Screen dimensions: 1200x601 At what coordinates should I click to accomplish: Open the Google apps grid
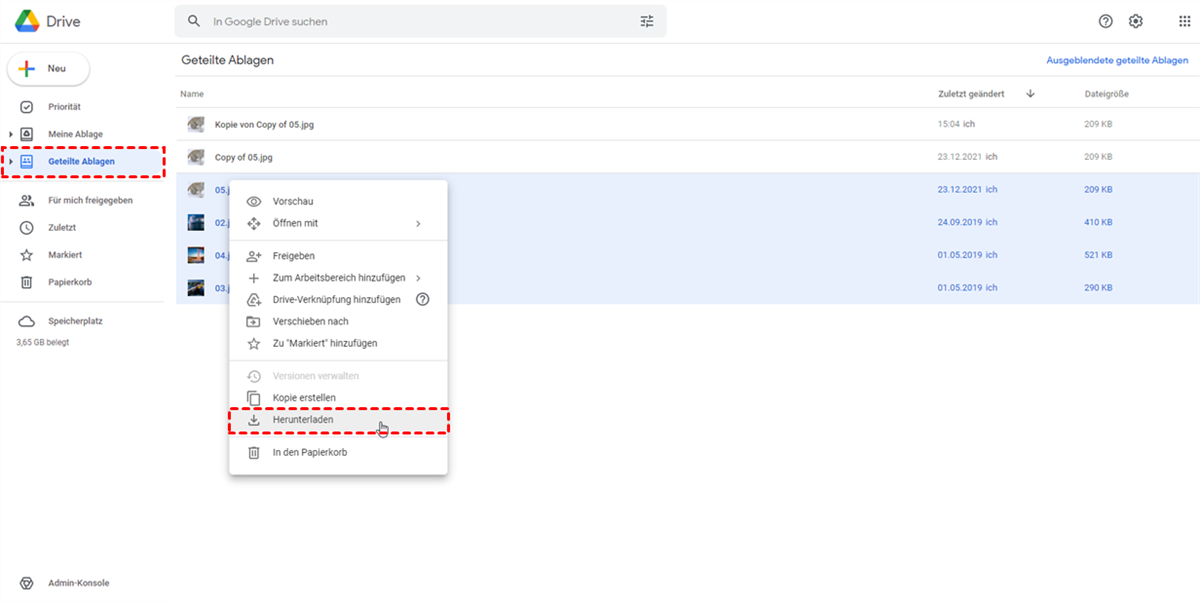point(1185,21)
